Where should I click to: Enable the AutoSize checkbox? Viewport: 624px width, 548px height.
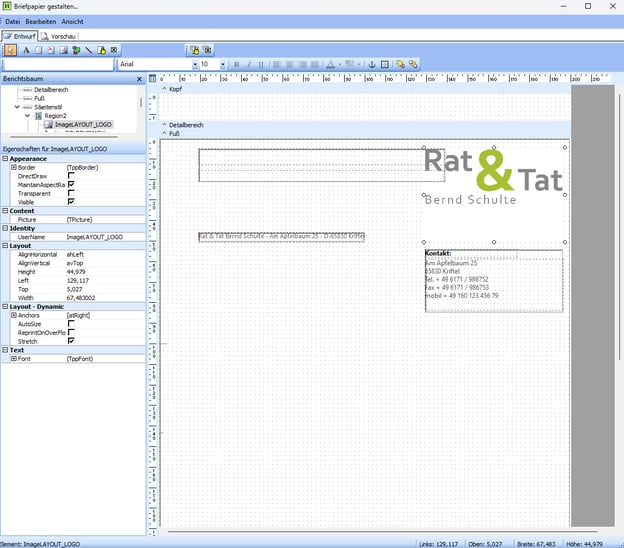click(70, 323)
